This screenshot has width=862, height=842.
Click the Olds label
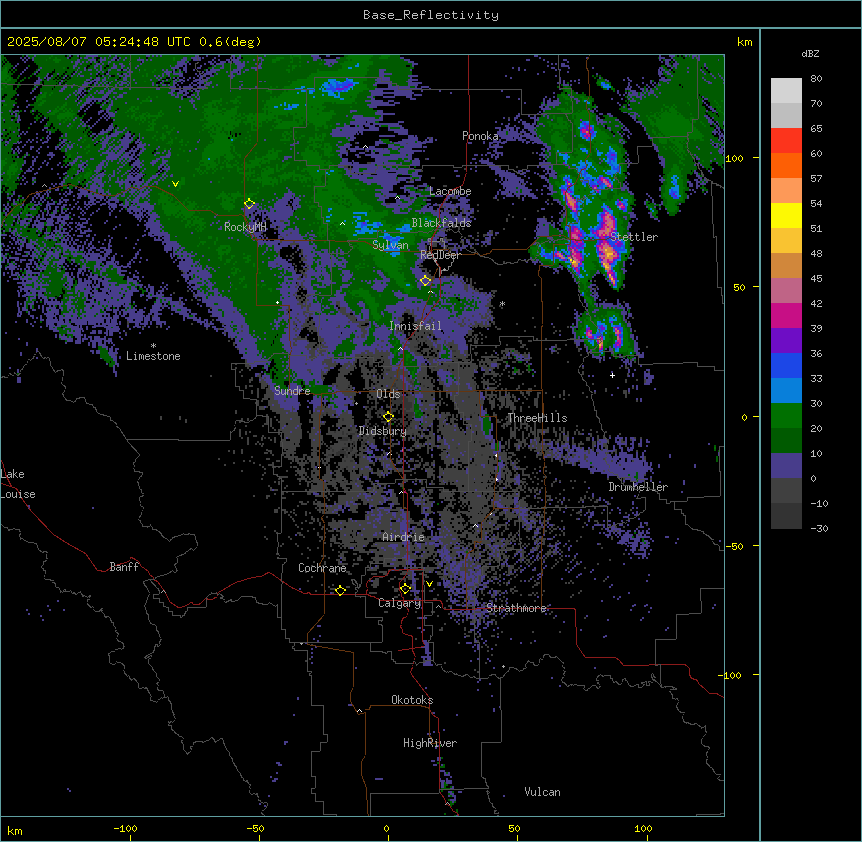(x=388, y=394)
